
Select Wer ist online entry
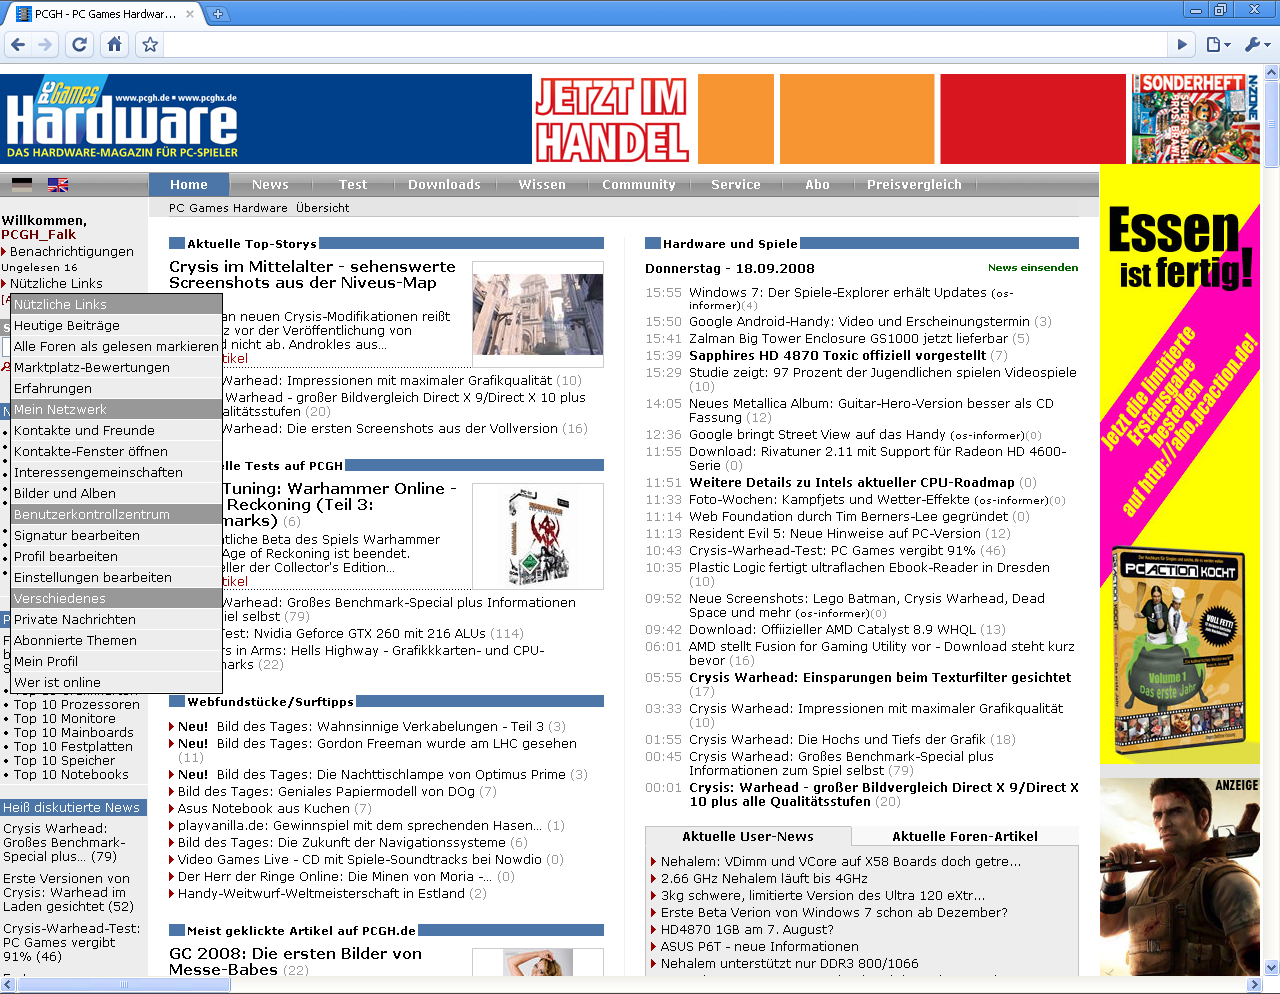click(116, 683)
